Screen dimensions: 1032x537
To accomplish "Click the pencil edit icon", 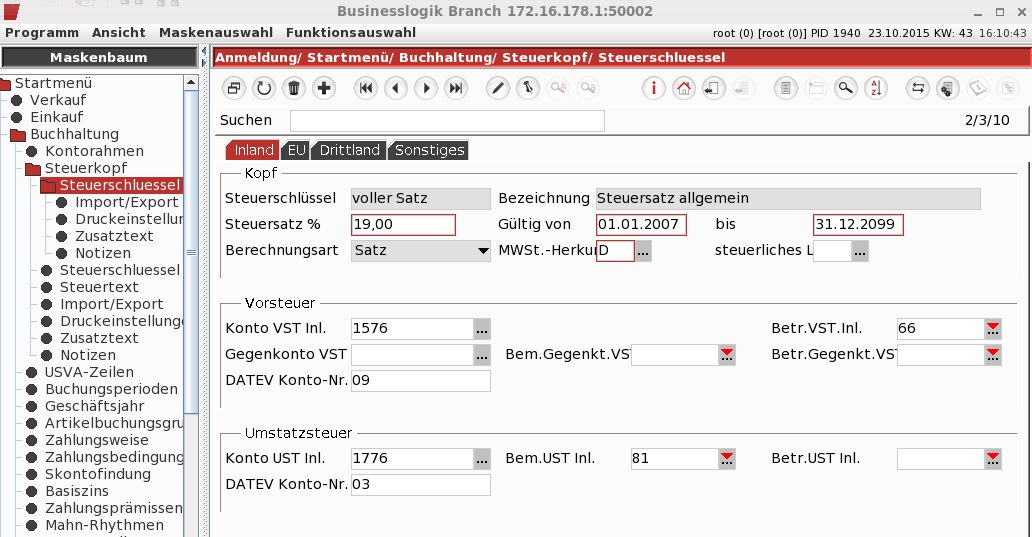I will pyautogui.click(x=498, y=88).
